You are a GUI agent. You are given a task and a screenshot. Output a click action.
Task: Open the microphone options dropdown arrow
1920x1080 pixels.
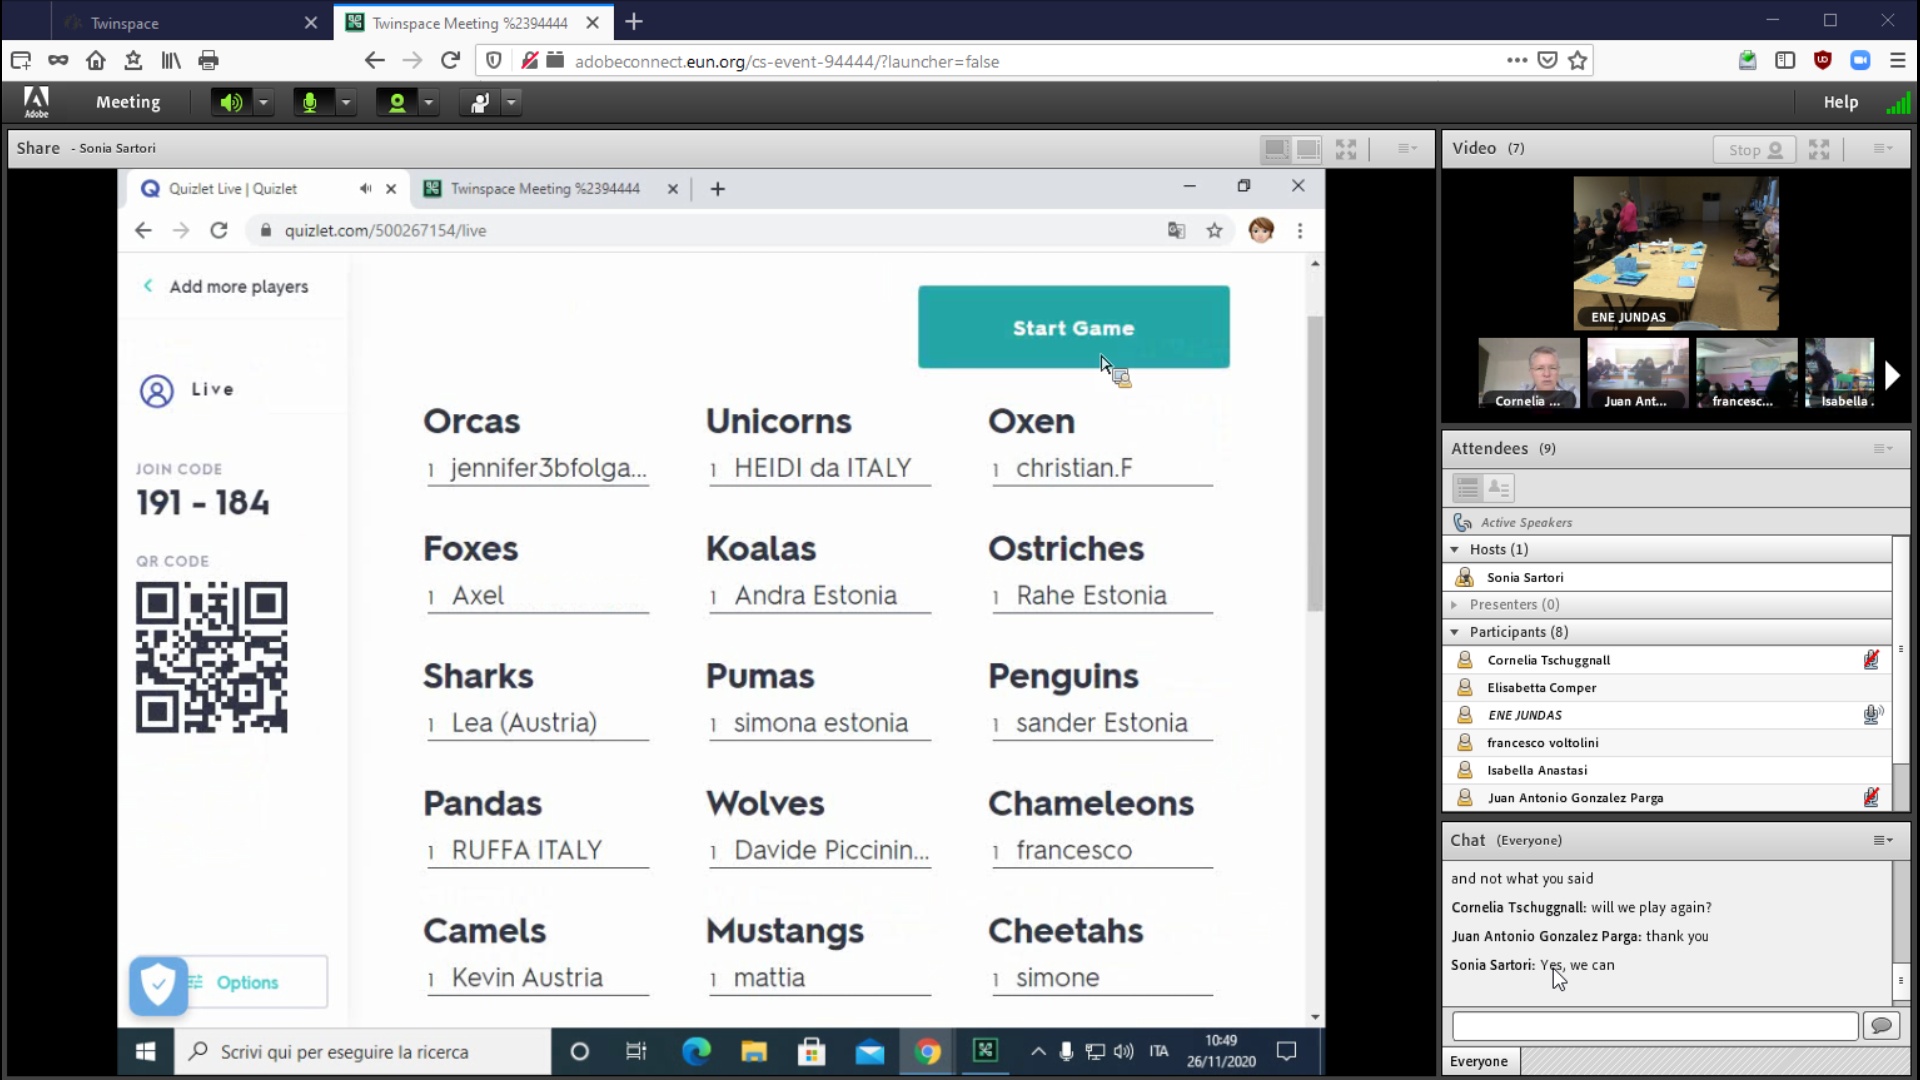click(346, 102)
